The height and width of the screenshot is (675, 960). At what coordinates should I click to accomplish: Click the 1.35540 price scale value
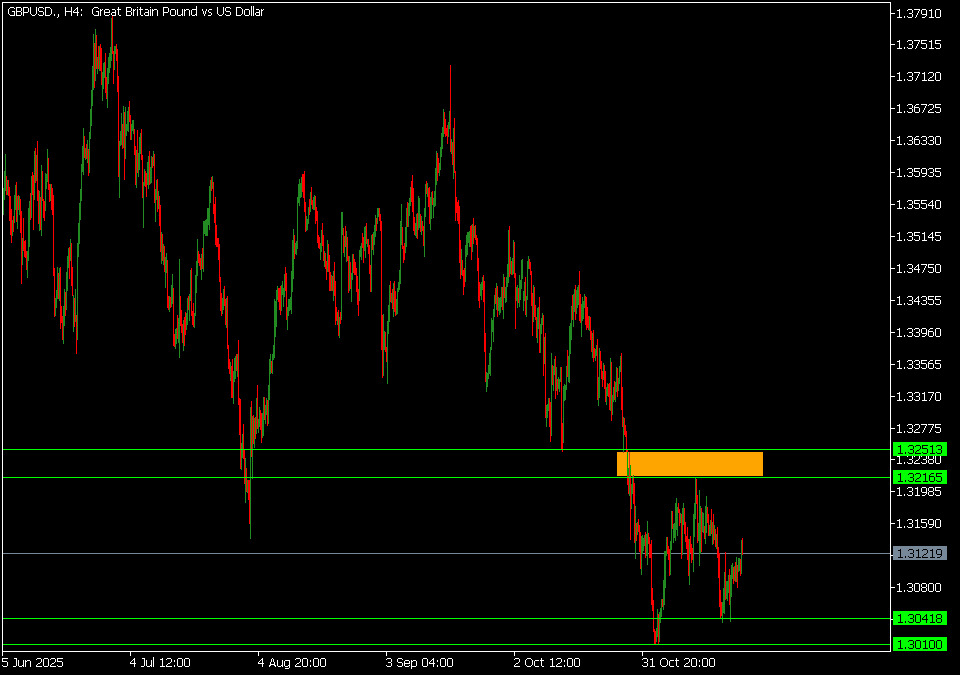(x=919, y=205)
